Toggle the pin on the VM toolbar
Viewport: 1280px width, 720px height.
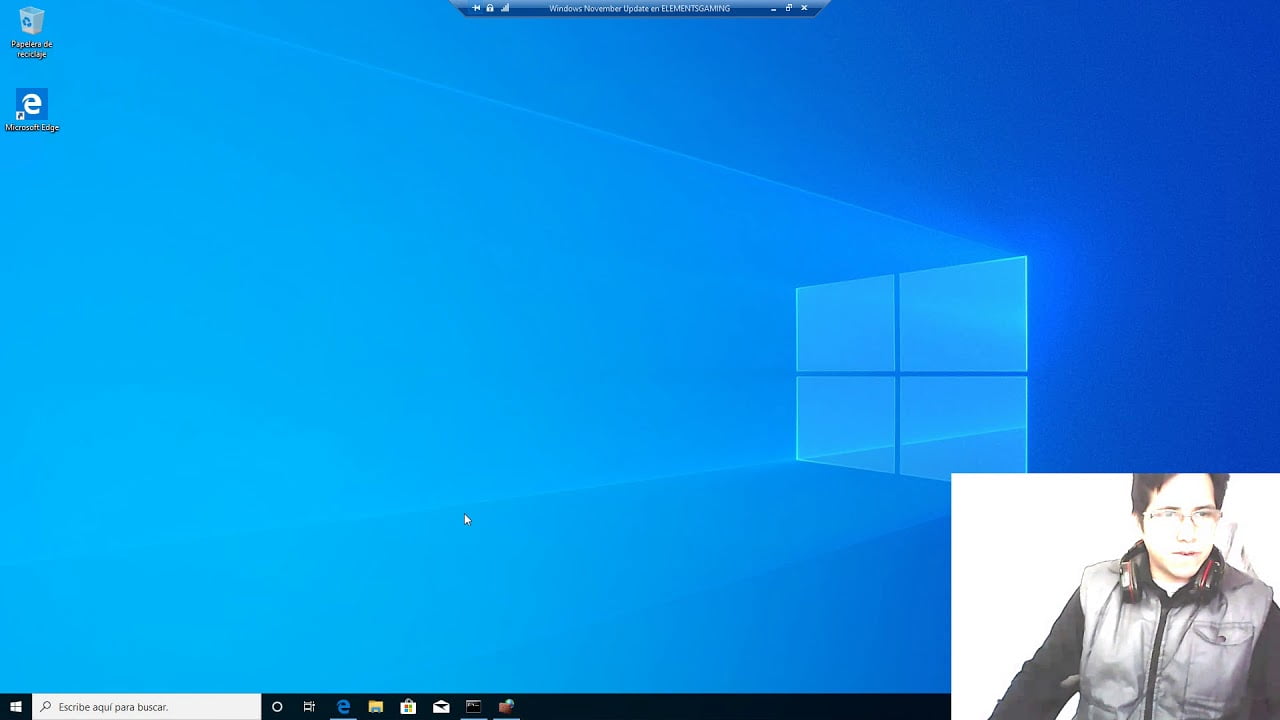click(x=475, y=7)
